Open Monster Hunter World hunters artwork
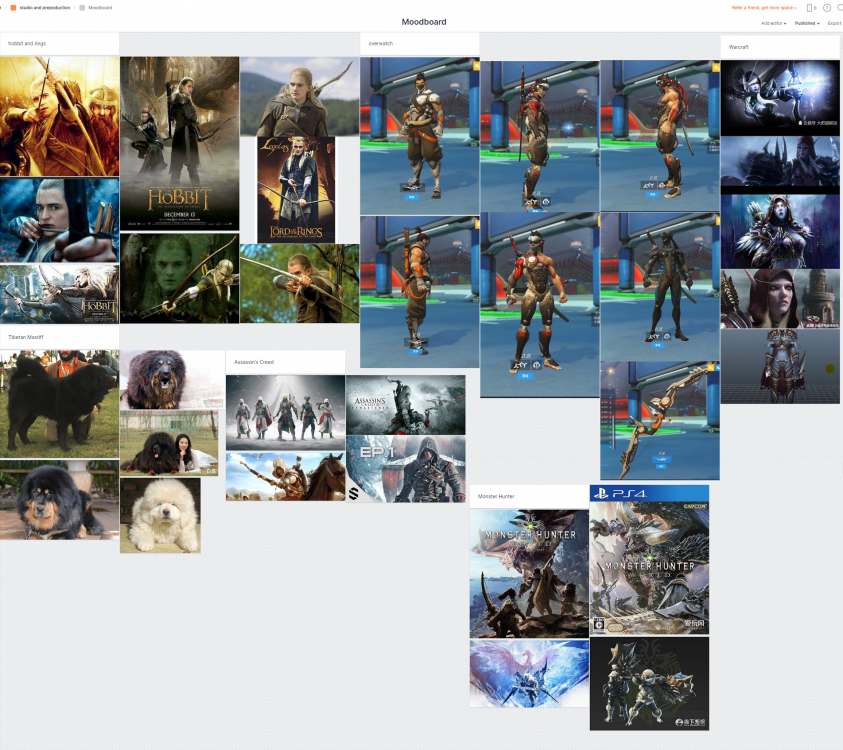 [x=529, y=574]
